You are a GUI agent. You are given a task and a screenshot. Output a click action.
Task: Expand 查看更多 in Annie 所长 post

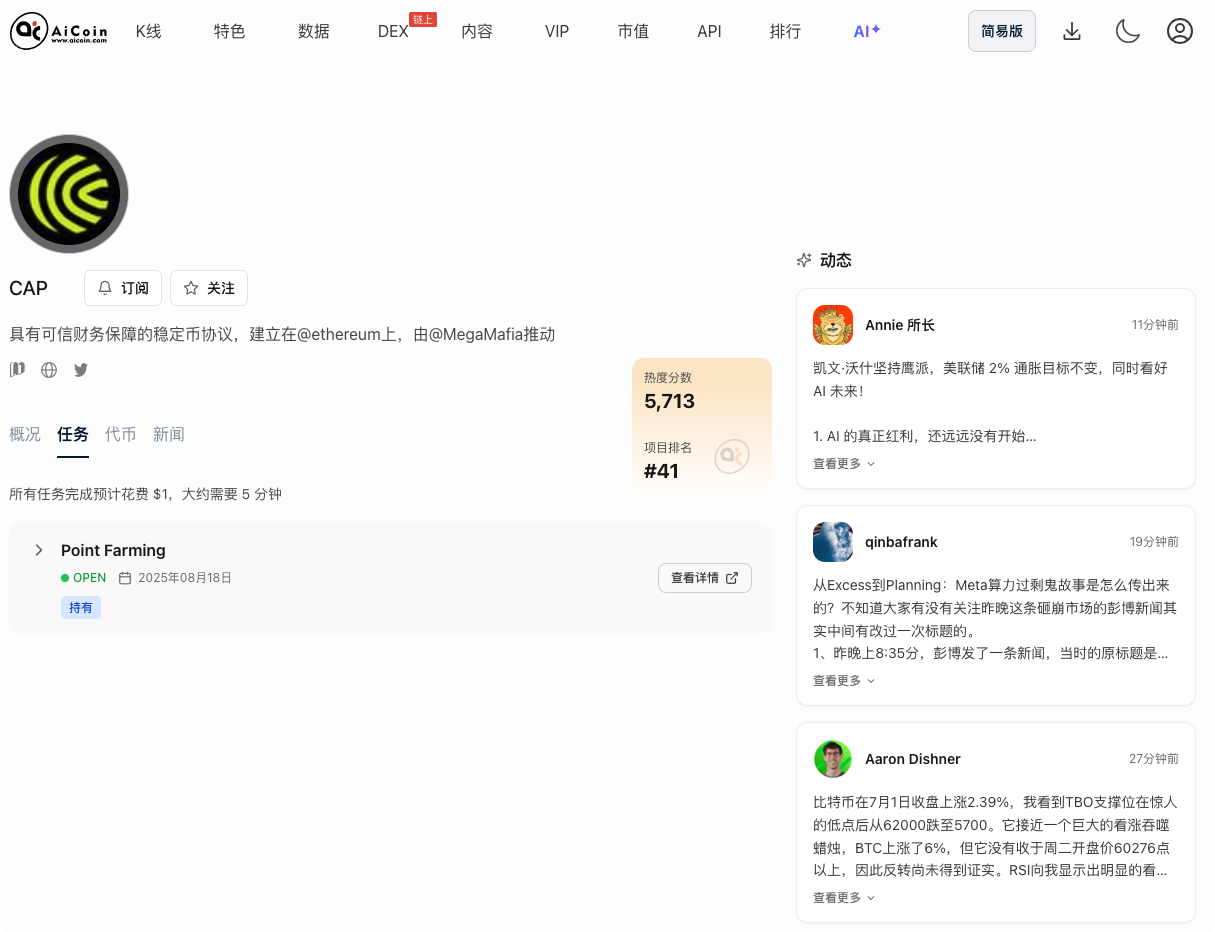[844, 464]
